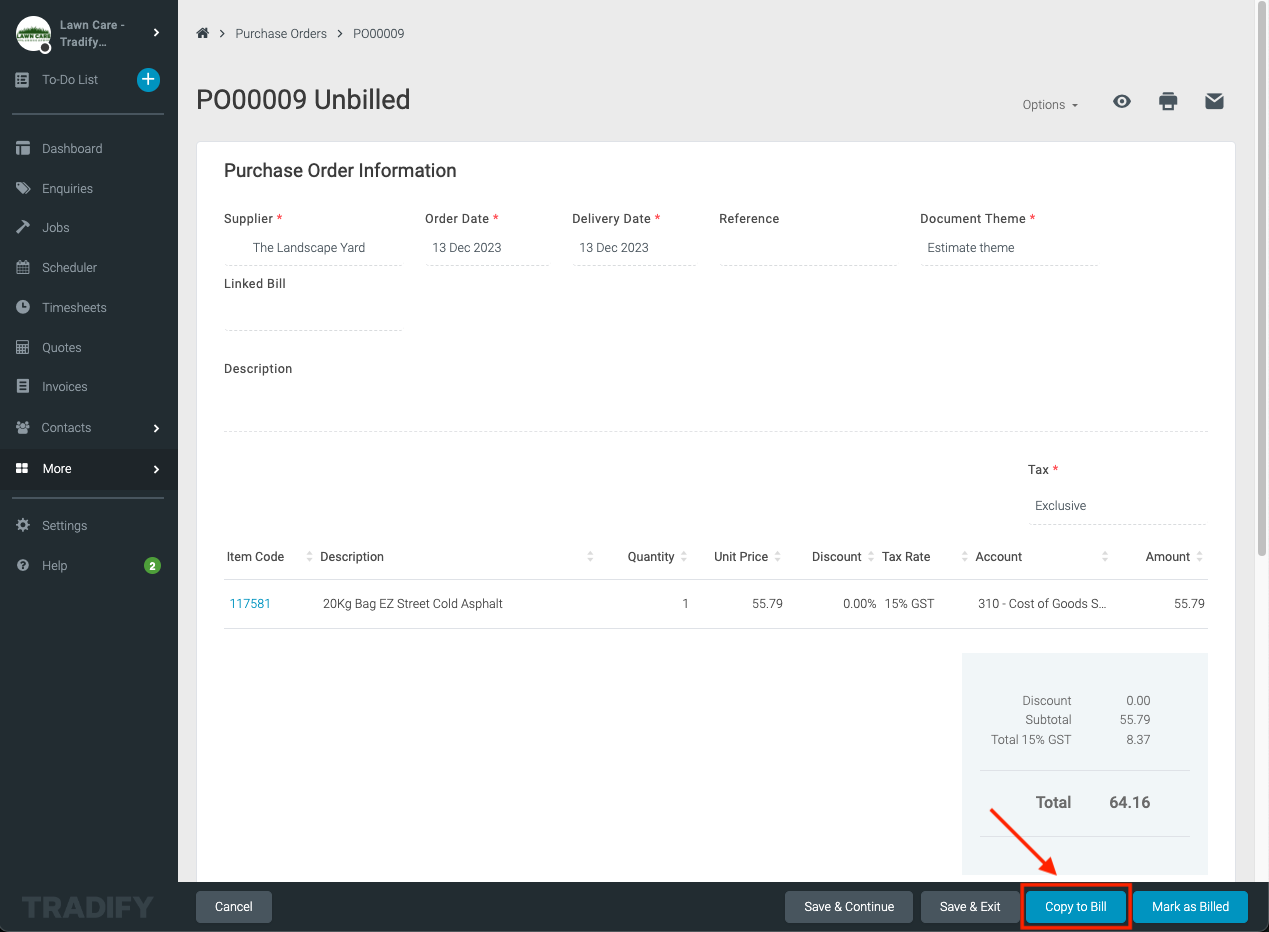This screenshot has height=932, width=1269.
Task: Open the Options dropdown
Action: coord(1050,104)
